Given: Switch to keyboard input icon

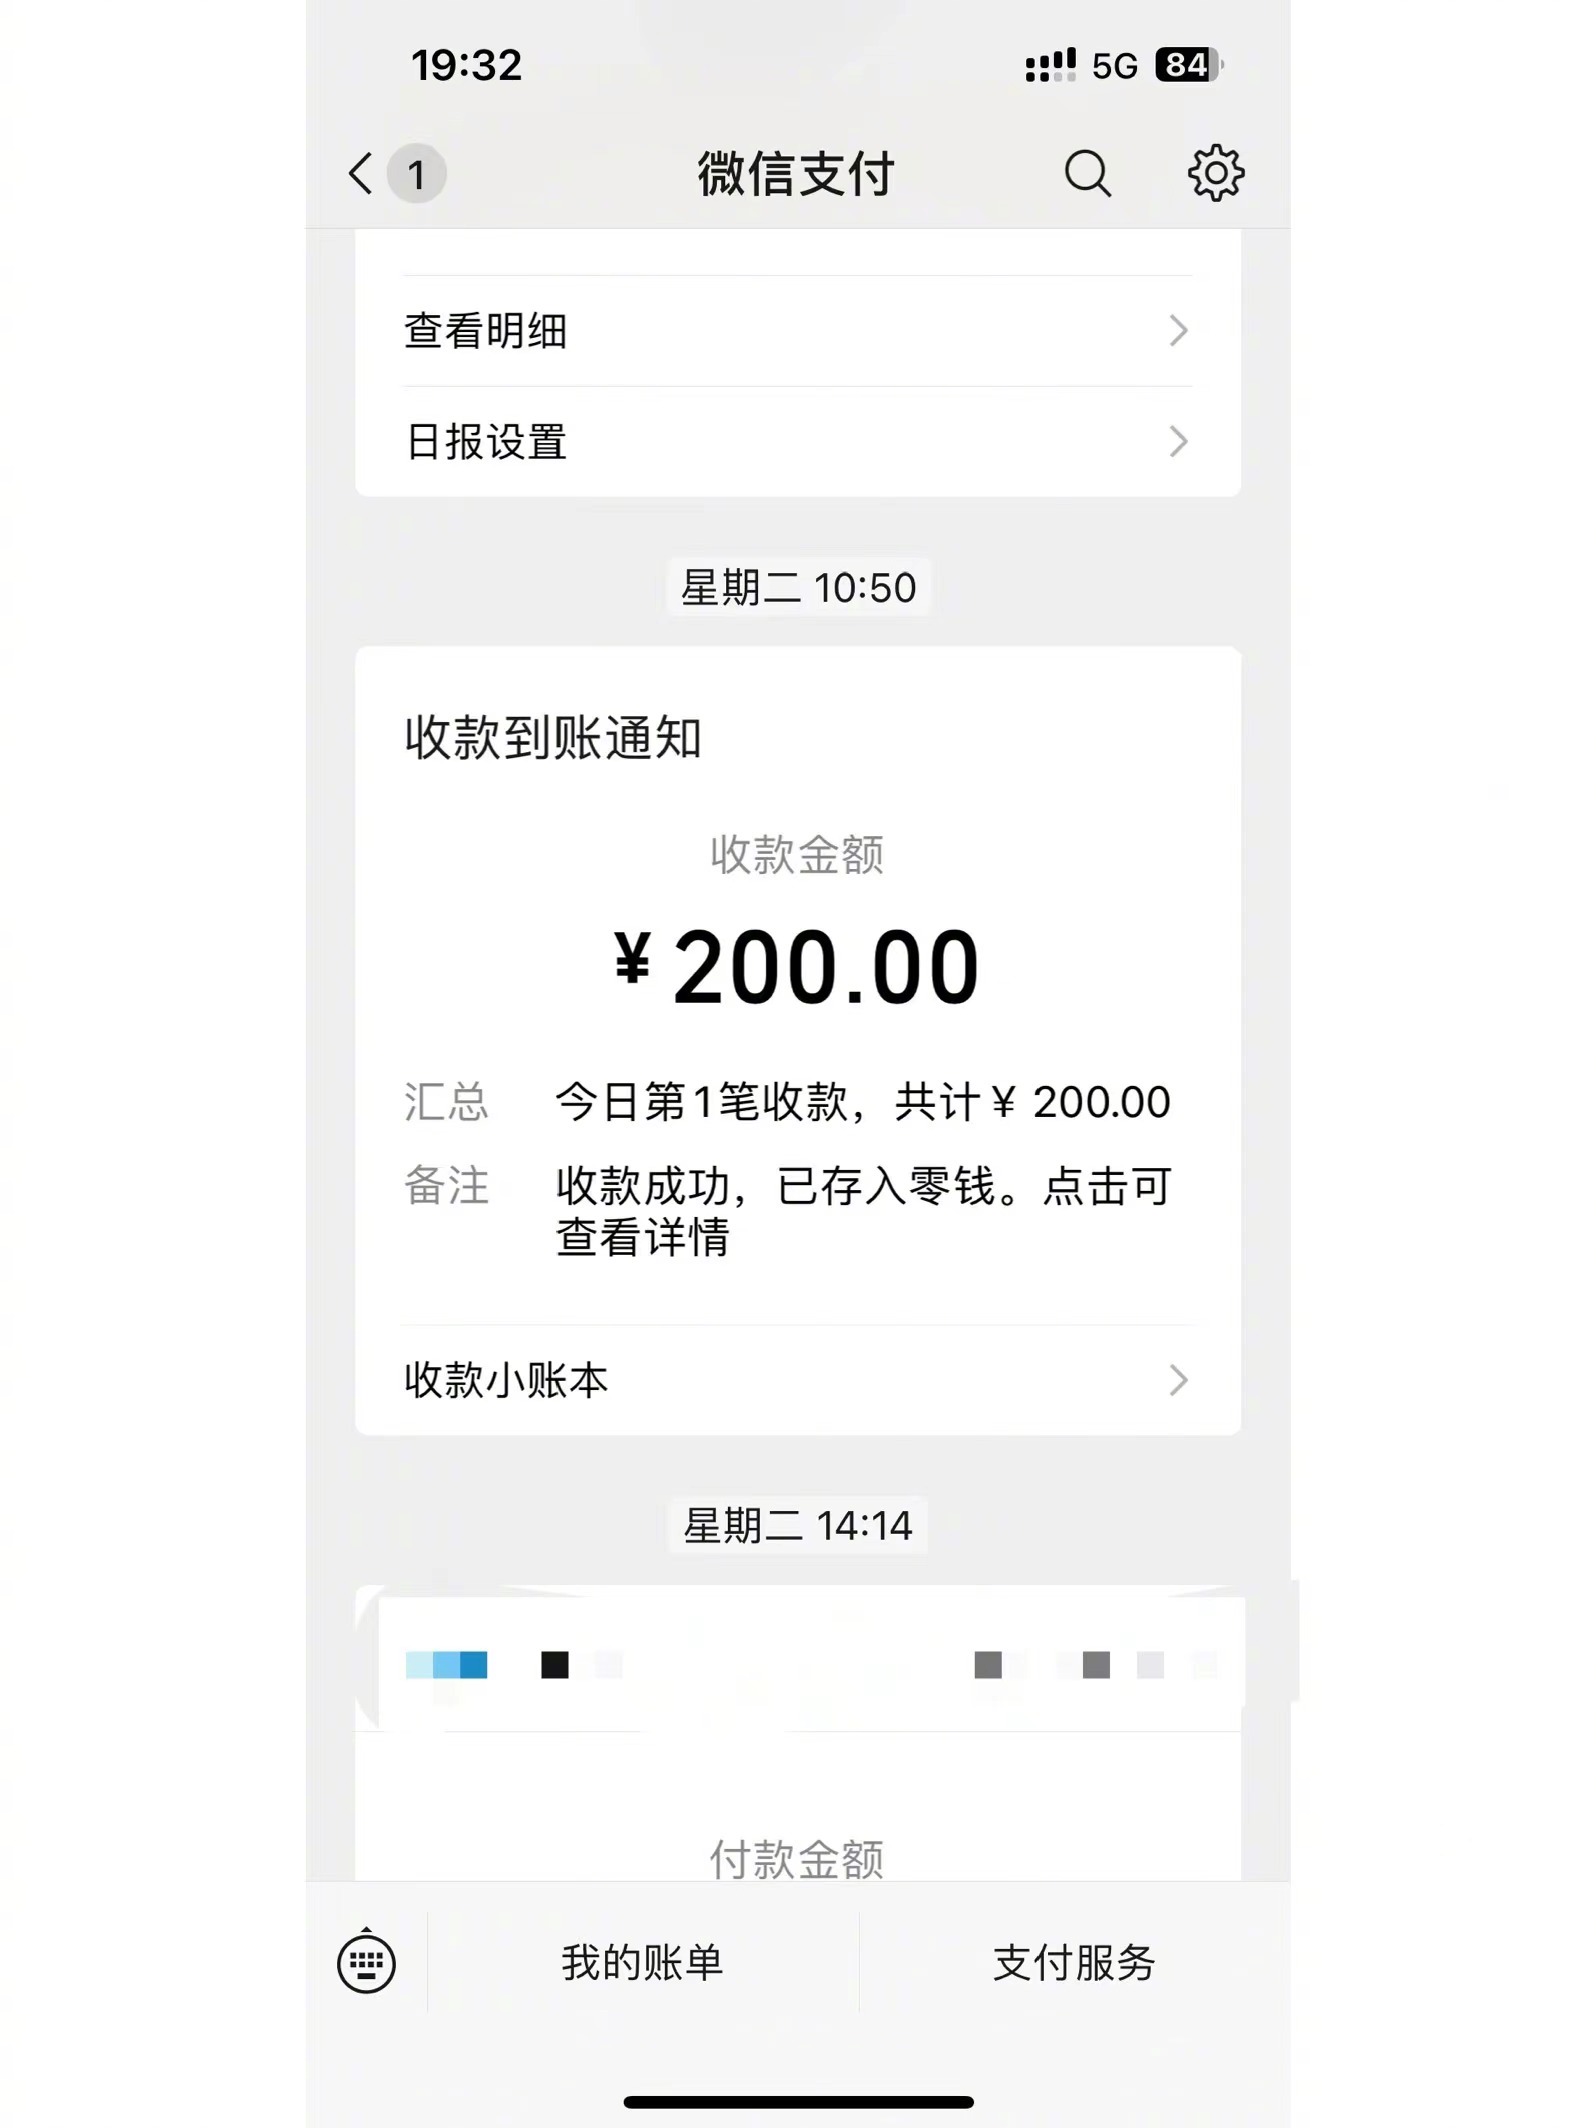Looking at the screenshot, I should coord(366,1962).
